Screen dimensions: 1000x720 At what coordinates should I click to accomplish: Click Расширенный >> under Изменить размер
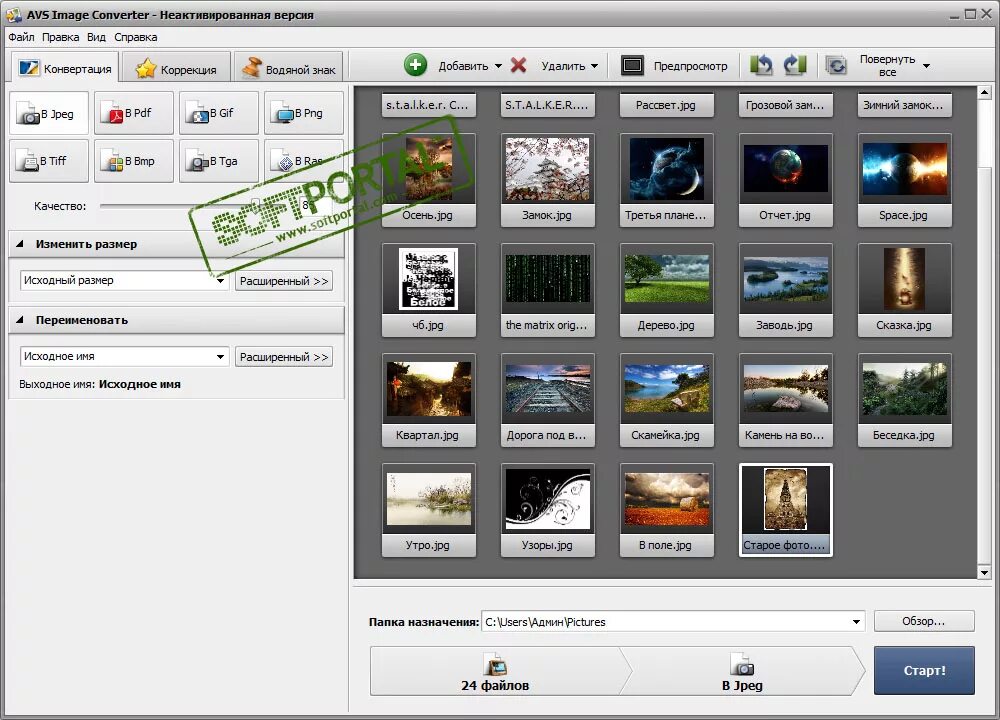pyautogui.click(x=284, y=281)
